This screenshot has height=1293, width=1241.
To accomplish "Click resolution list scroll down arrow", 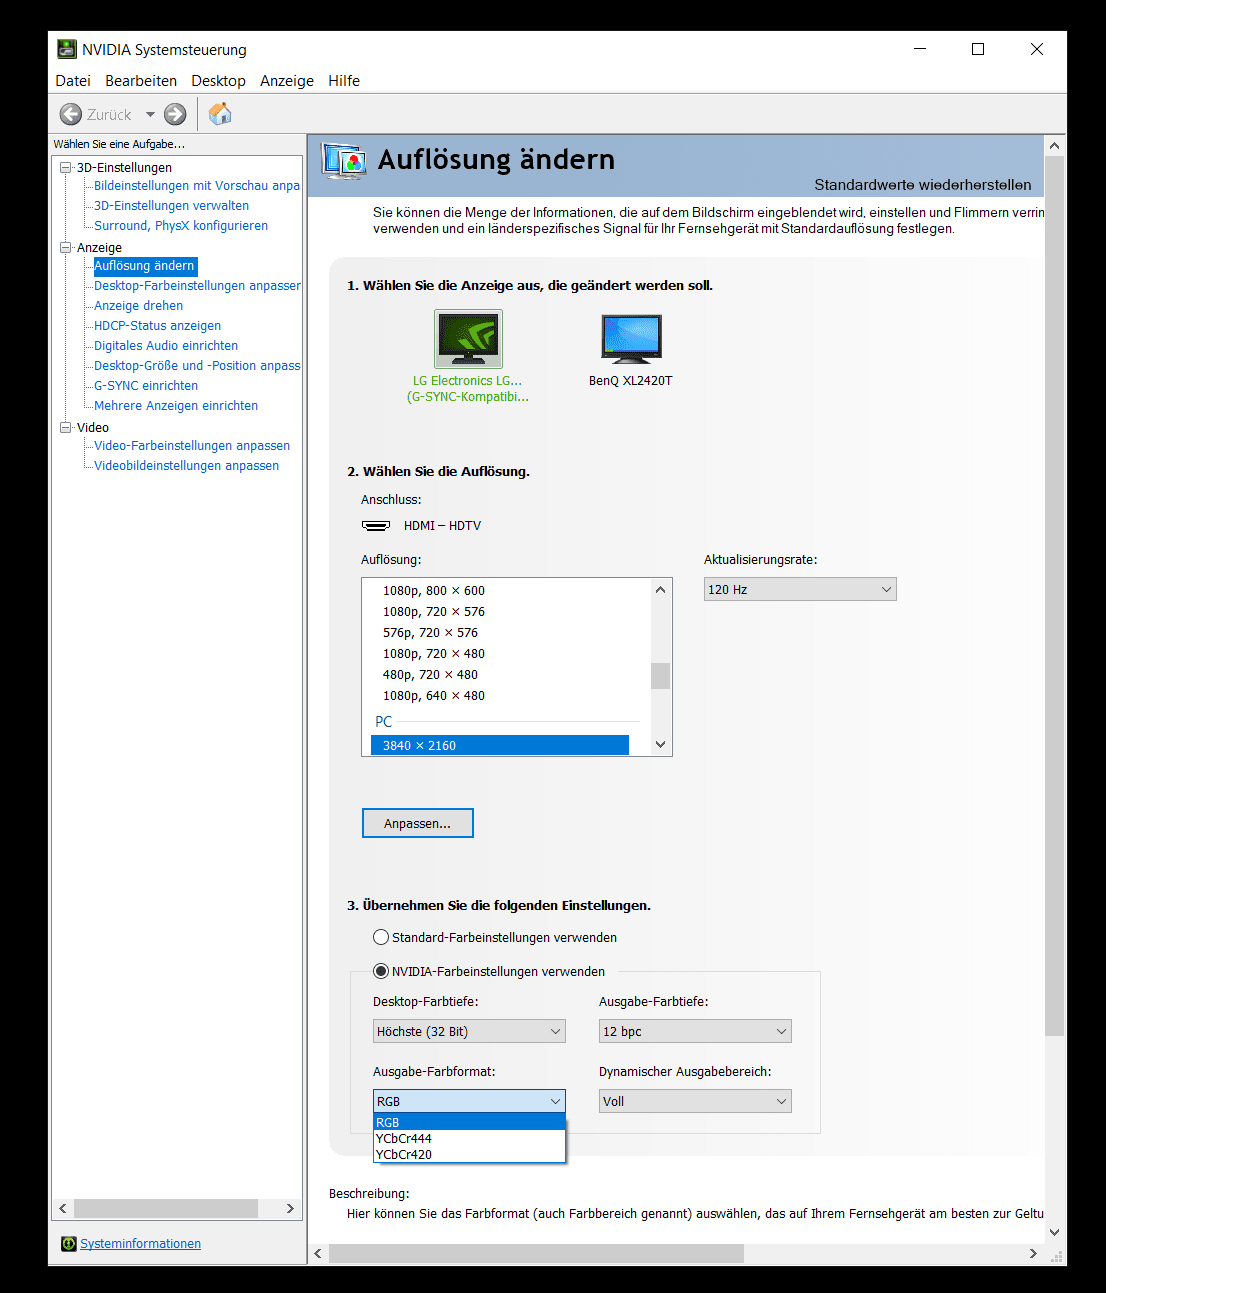I will [660, 744].
